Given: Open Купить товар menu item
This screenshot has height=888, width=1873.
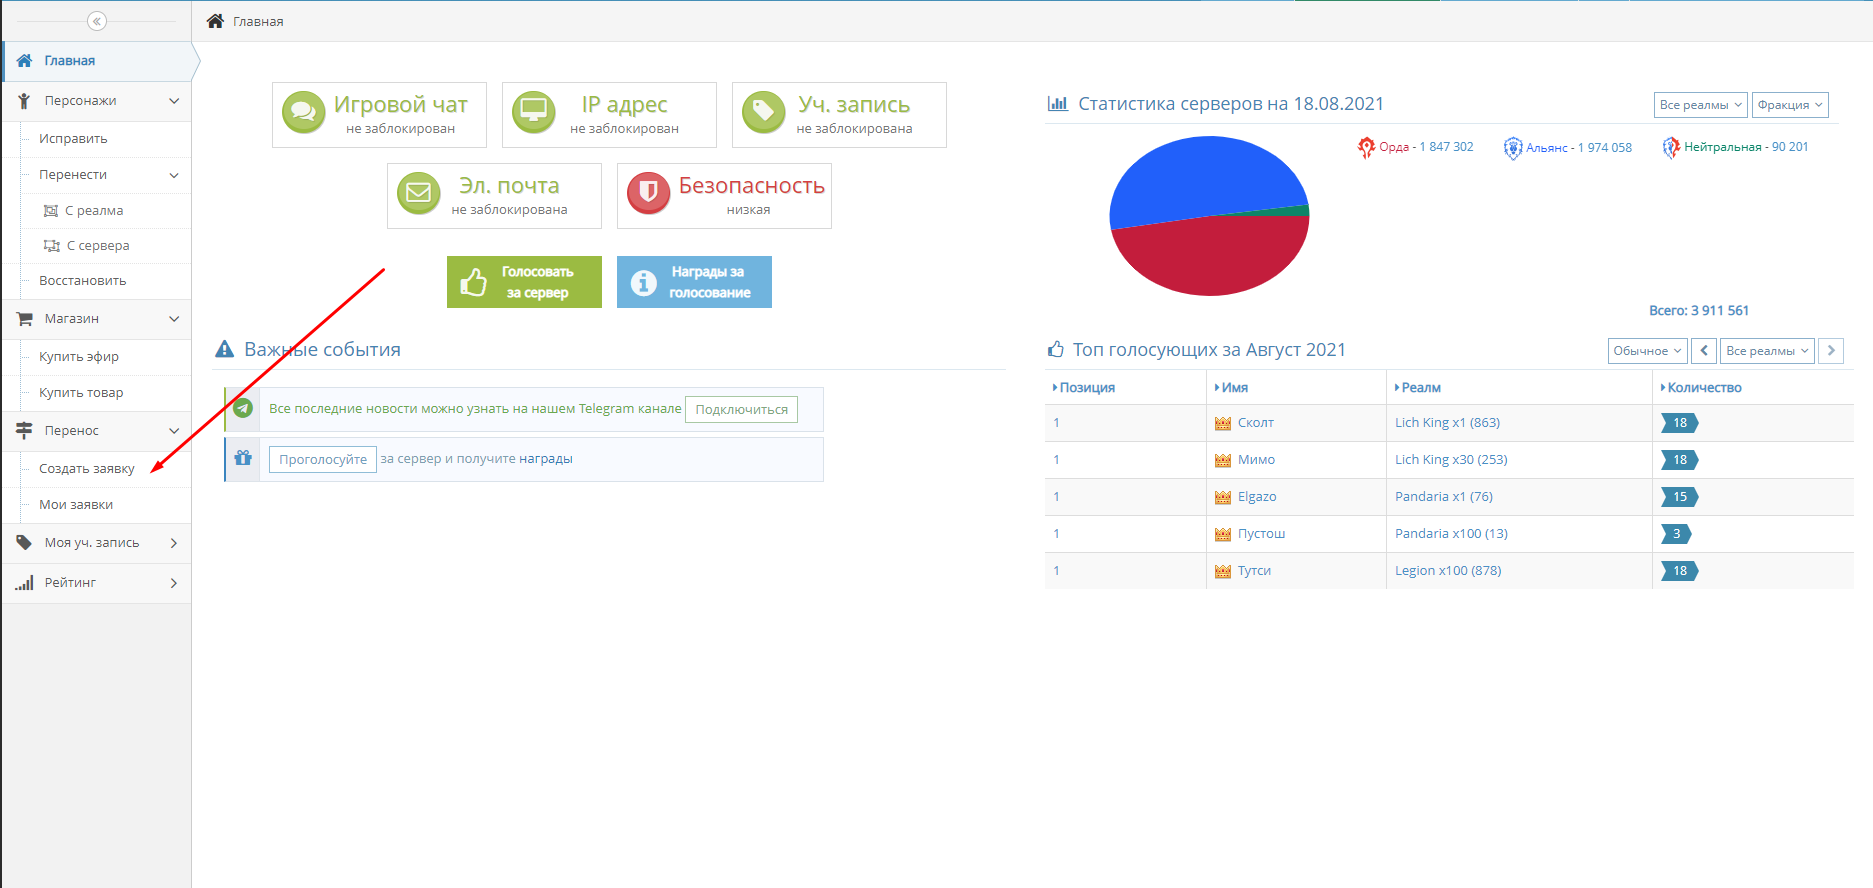Looking at the screenshot, I should pyautogui.click(x=105, y=393).
